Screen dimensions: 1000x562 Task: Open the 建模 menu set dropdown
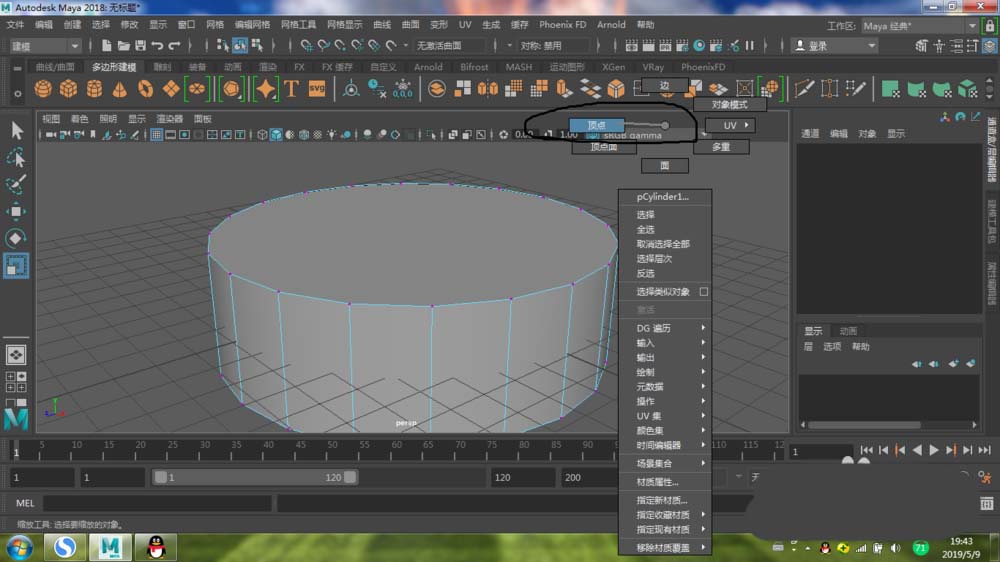coord(45,46)
